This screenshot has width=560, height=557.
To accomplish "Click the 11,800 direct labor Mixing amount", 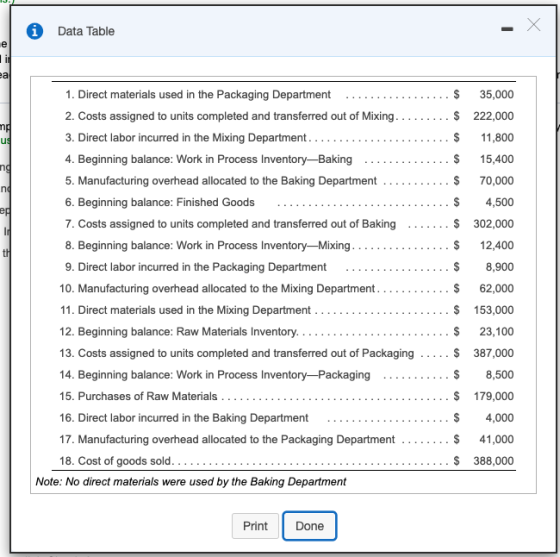I will coord(497,137).
